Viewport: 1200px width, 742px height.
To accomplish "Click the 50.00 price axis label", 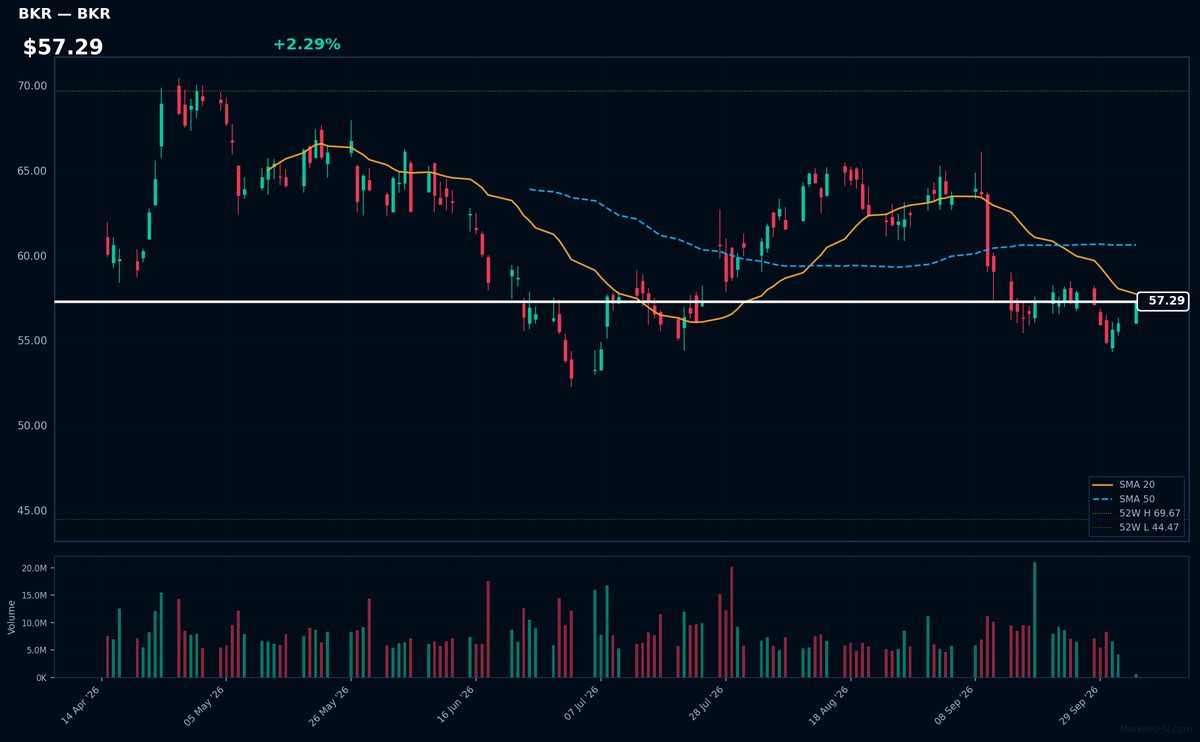I will [x=32, y=426].
